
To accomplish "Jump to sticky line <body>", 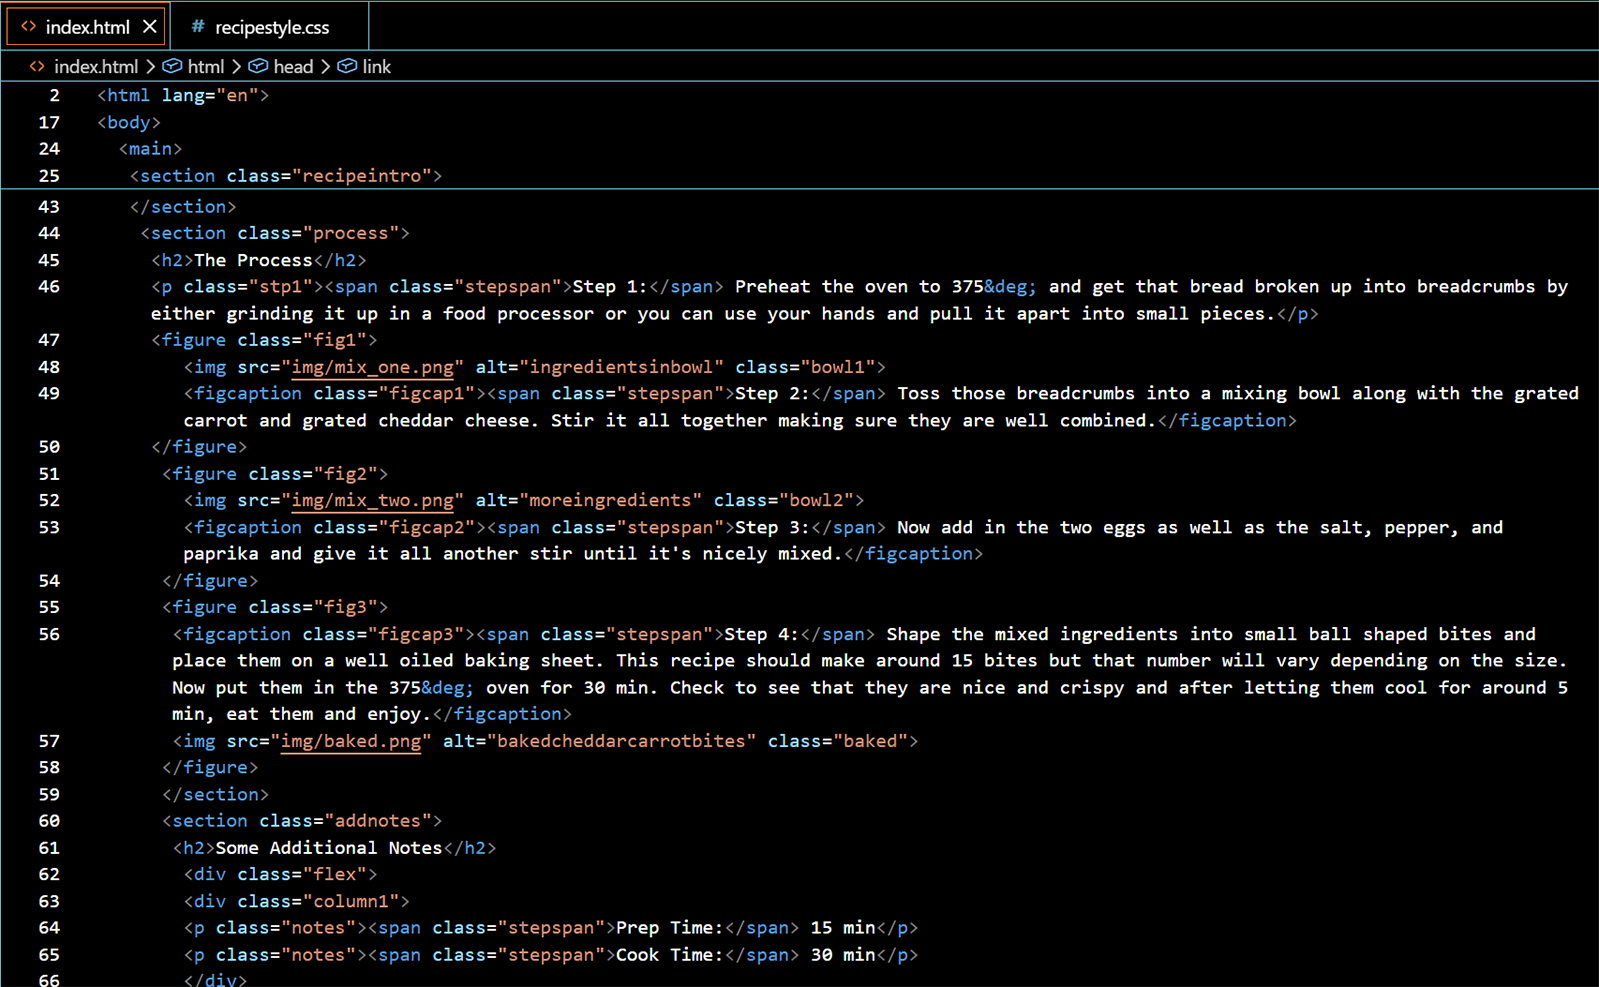I will (129, 122).
